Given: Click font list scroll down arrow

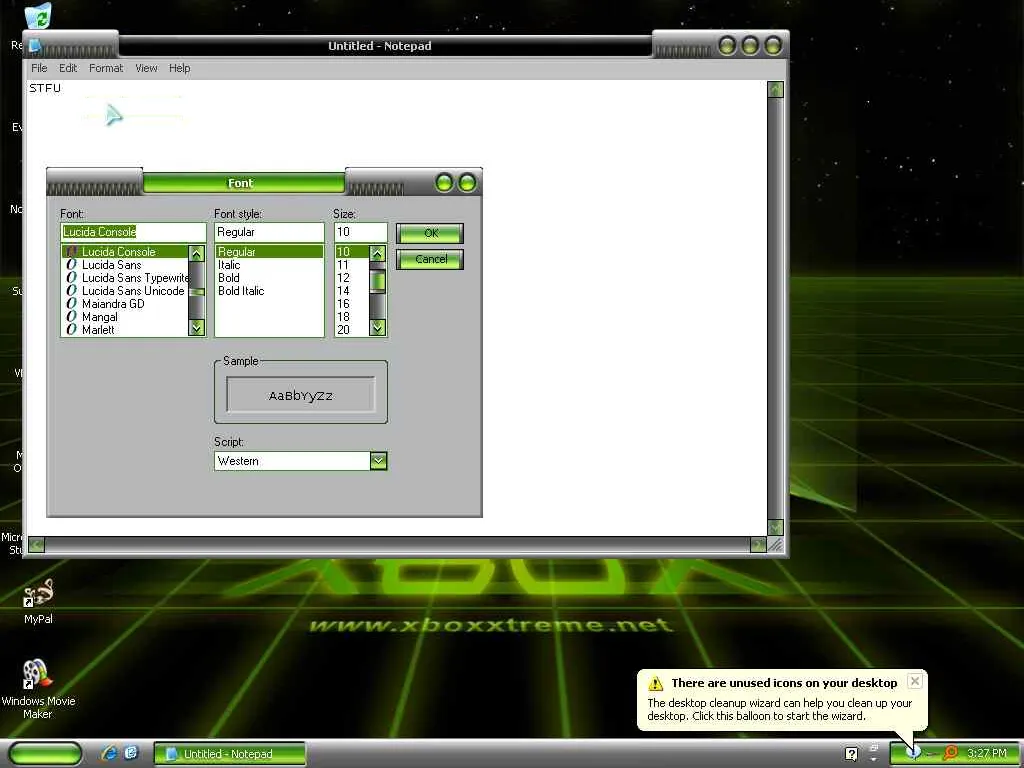Looking at the screenshot, I should click(197, 327).
